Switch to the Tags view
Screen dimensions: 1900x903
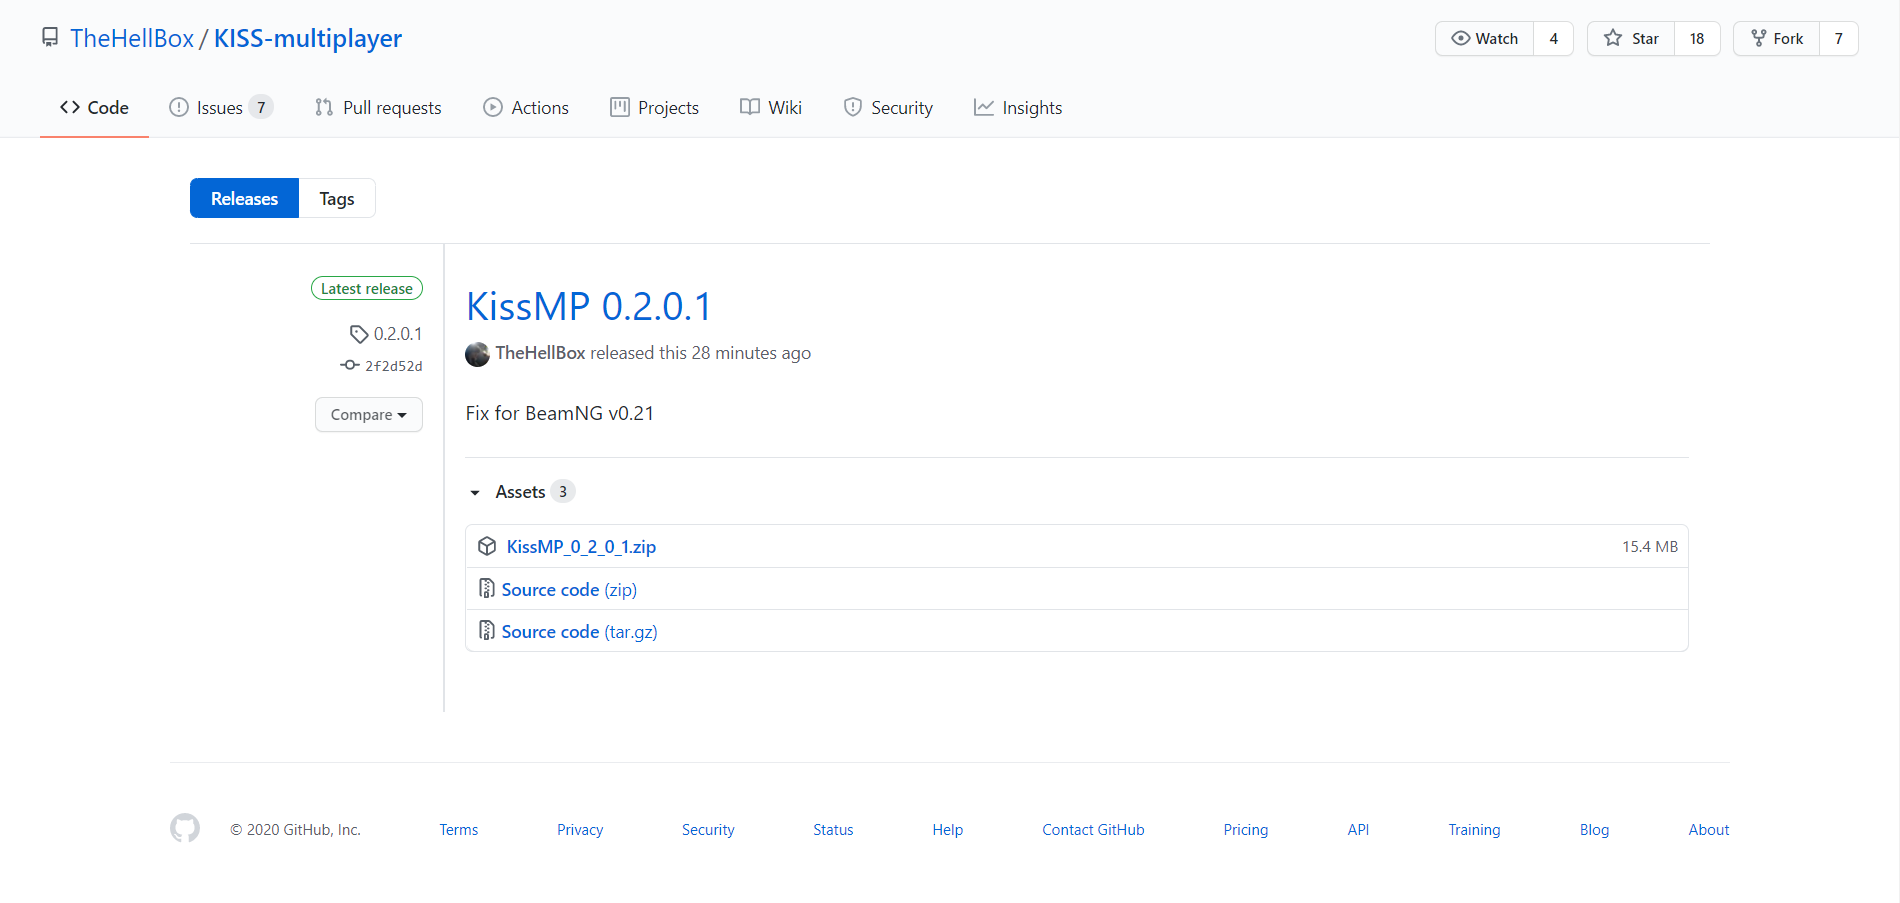pyautogui.click(x=337, y=198)
